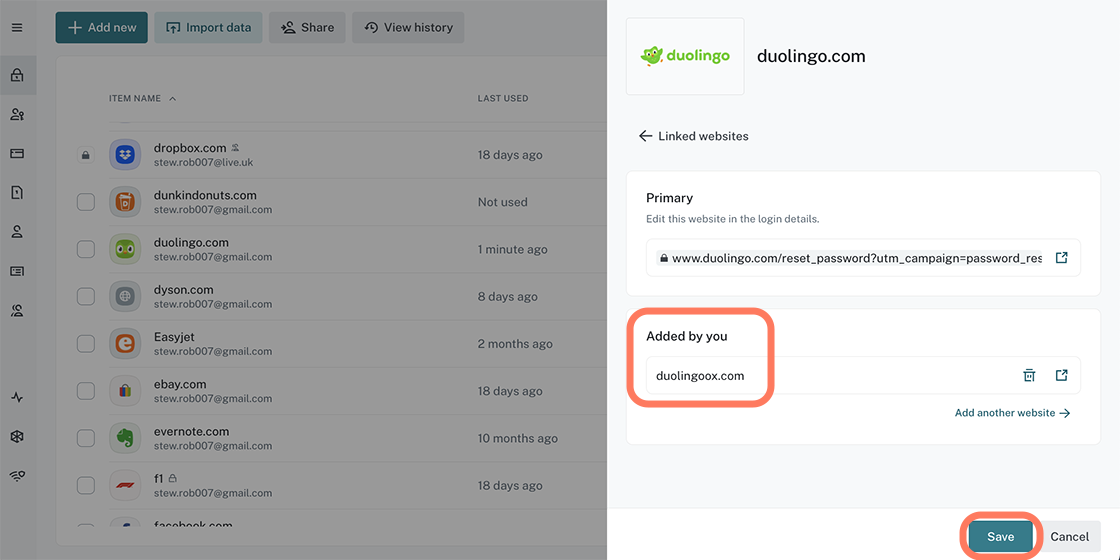Click the Share toolbar button

[x=307, y=28]
